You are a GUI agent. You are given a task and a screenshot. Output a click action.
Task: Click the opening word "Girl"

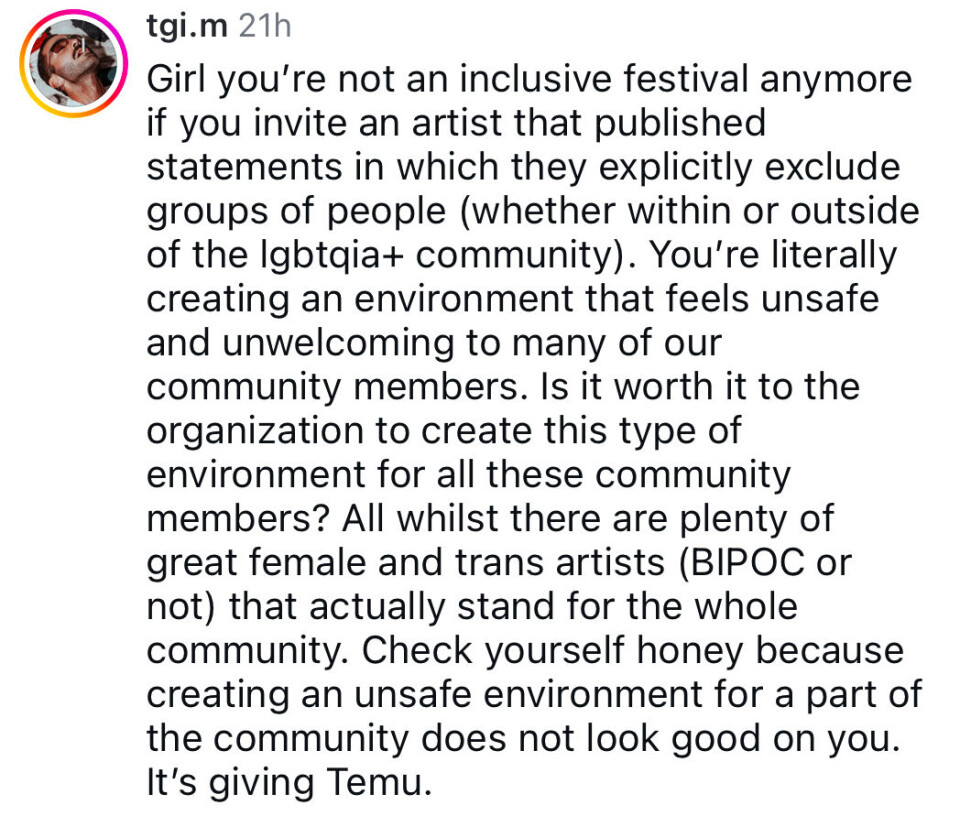pyautogui.click(x=181, y=78)
